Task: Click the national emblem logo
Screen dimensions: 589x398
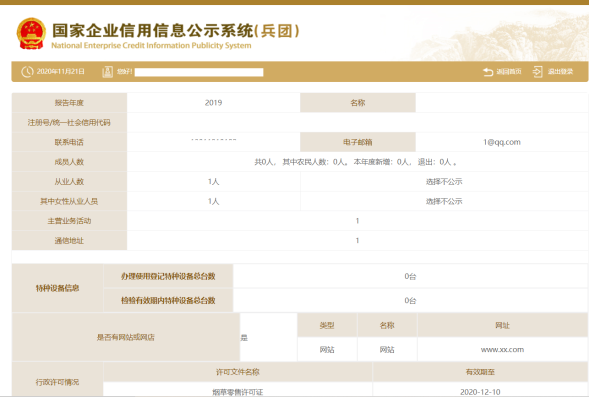Action: click(x=31, y=34)
